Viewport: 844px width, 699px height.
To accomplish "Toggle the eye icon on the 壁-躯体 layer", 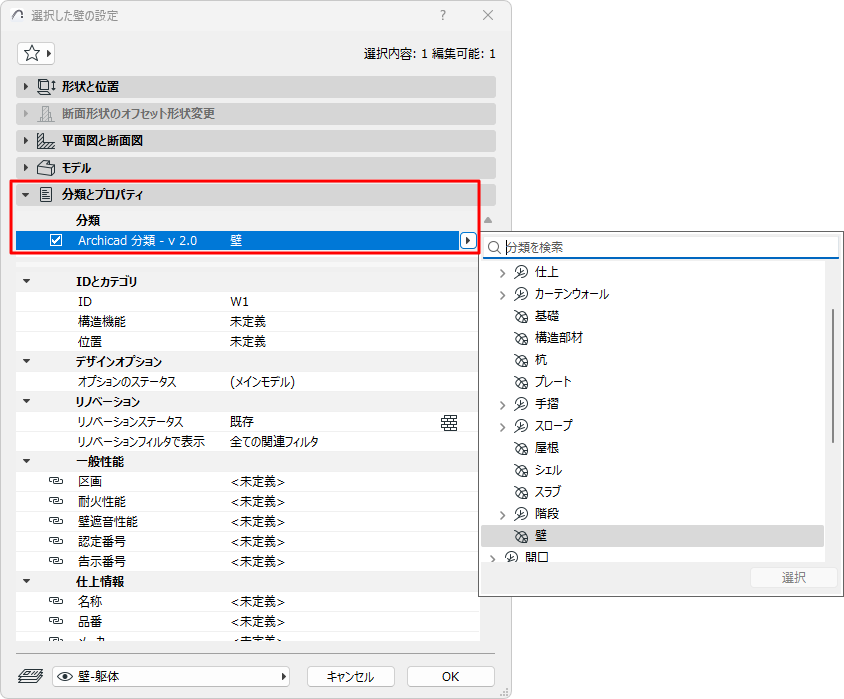I will (x=65, y=676).
